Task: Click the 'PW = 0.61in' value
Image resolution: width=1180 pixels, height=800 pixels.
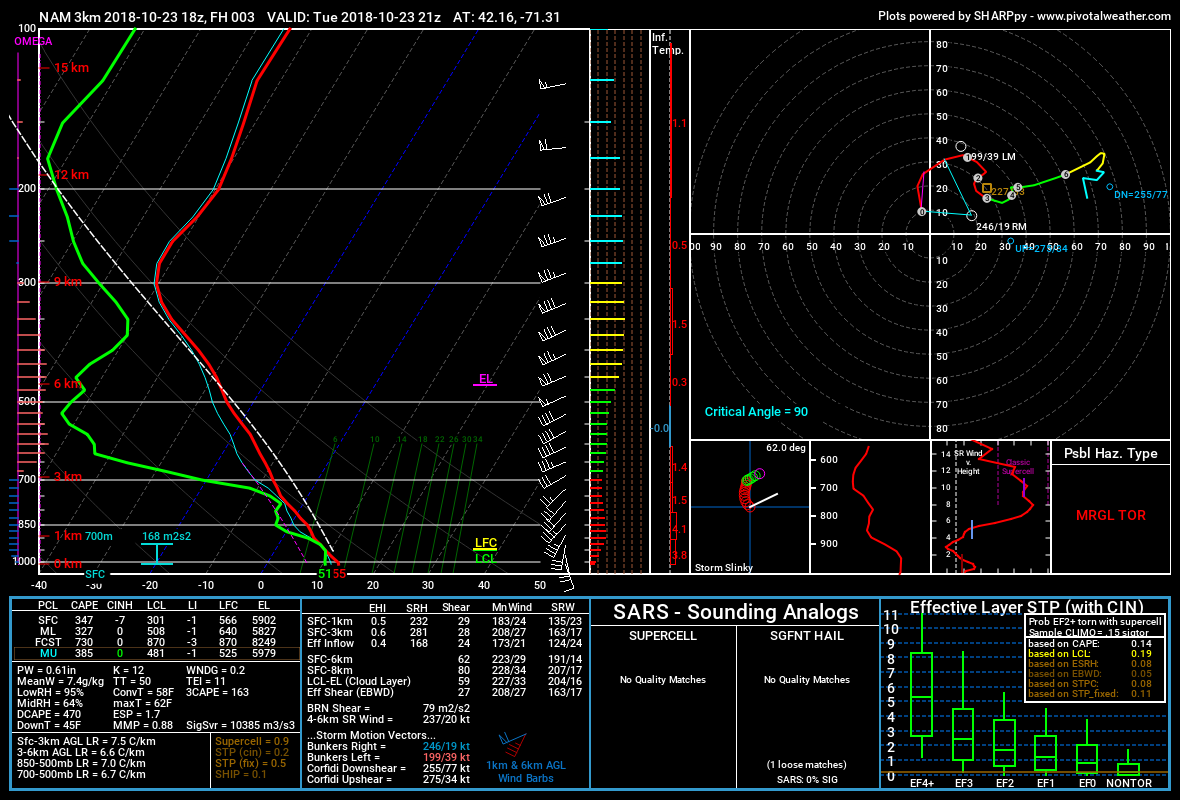Action: coord(47,670)
